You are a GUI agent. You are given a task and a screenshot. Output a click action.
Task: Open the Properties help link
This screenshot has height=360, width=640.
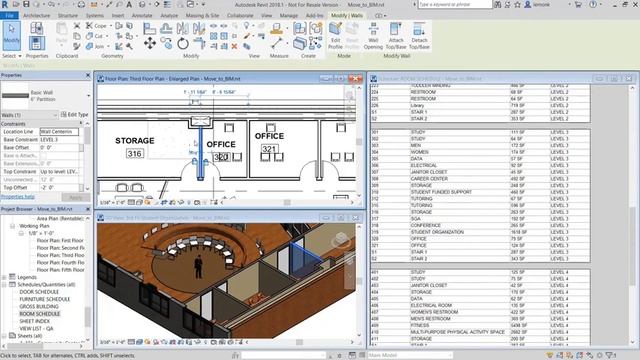[18, 197]
